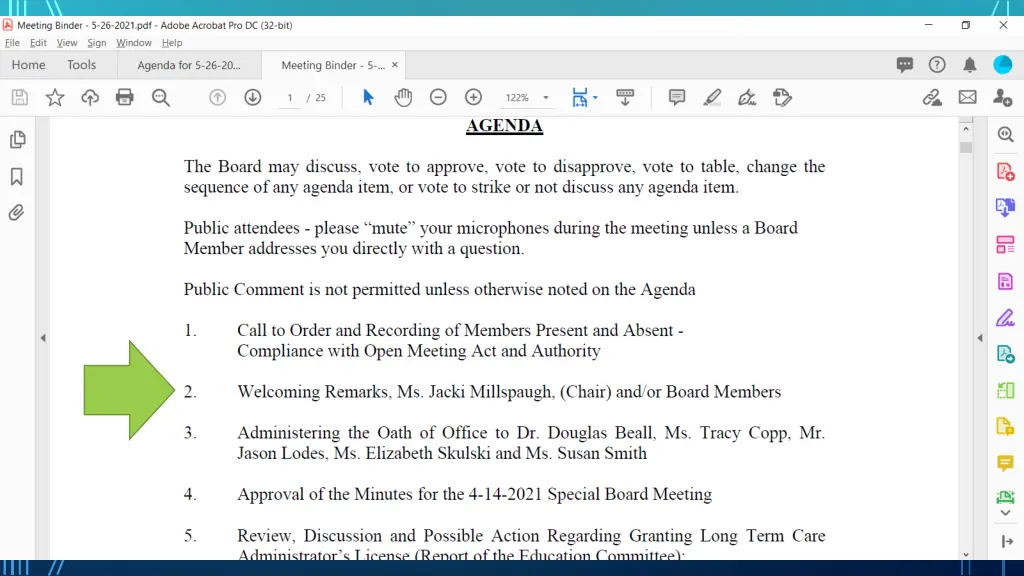Open the sign document tool

pyautogui.click(x=747, y=97)
